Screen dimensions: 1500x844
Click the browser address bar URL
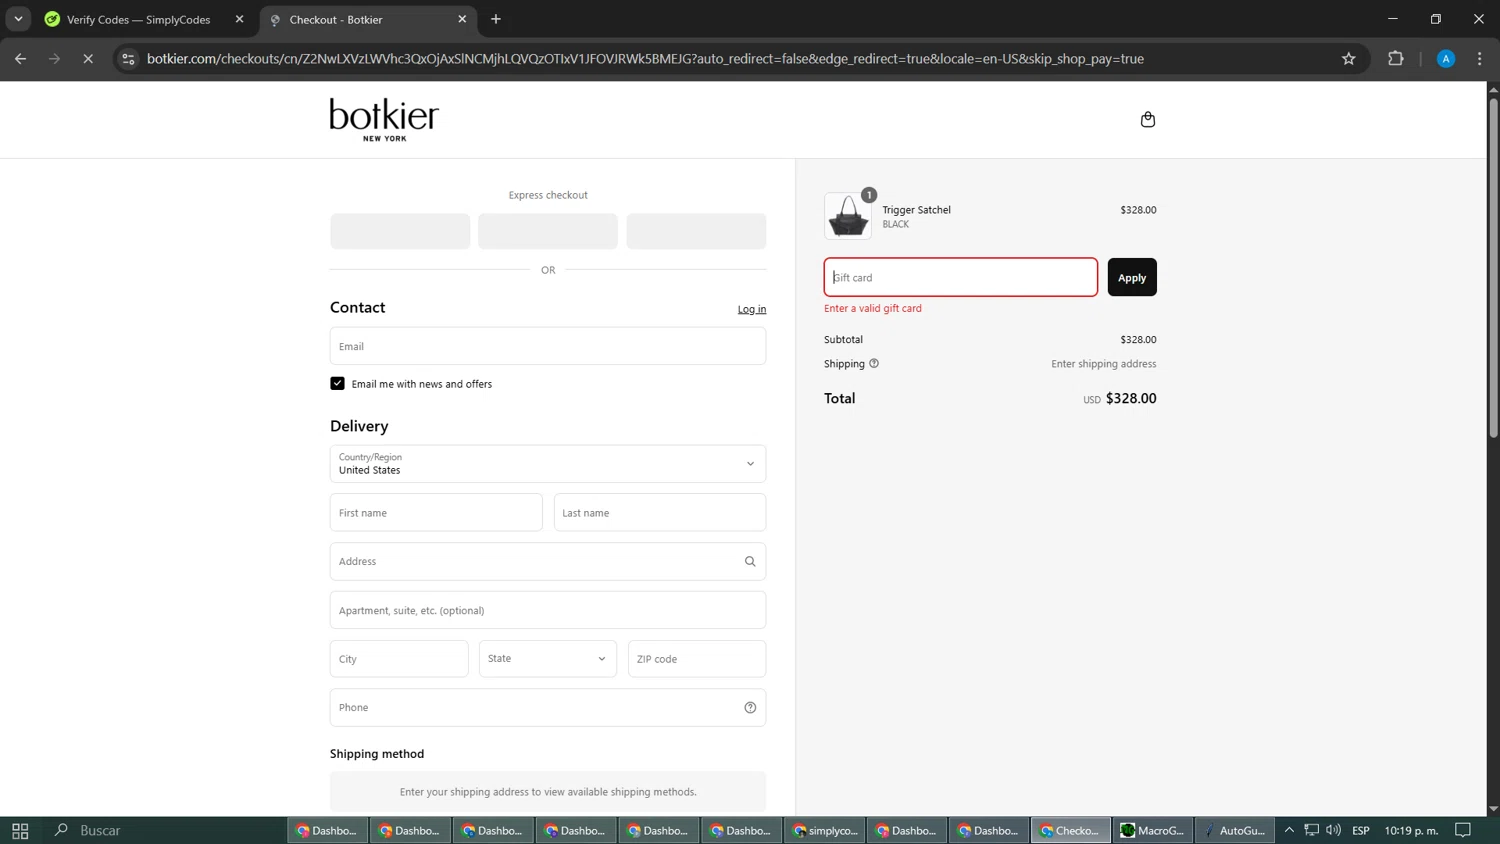point(645,59)
